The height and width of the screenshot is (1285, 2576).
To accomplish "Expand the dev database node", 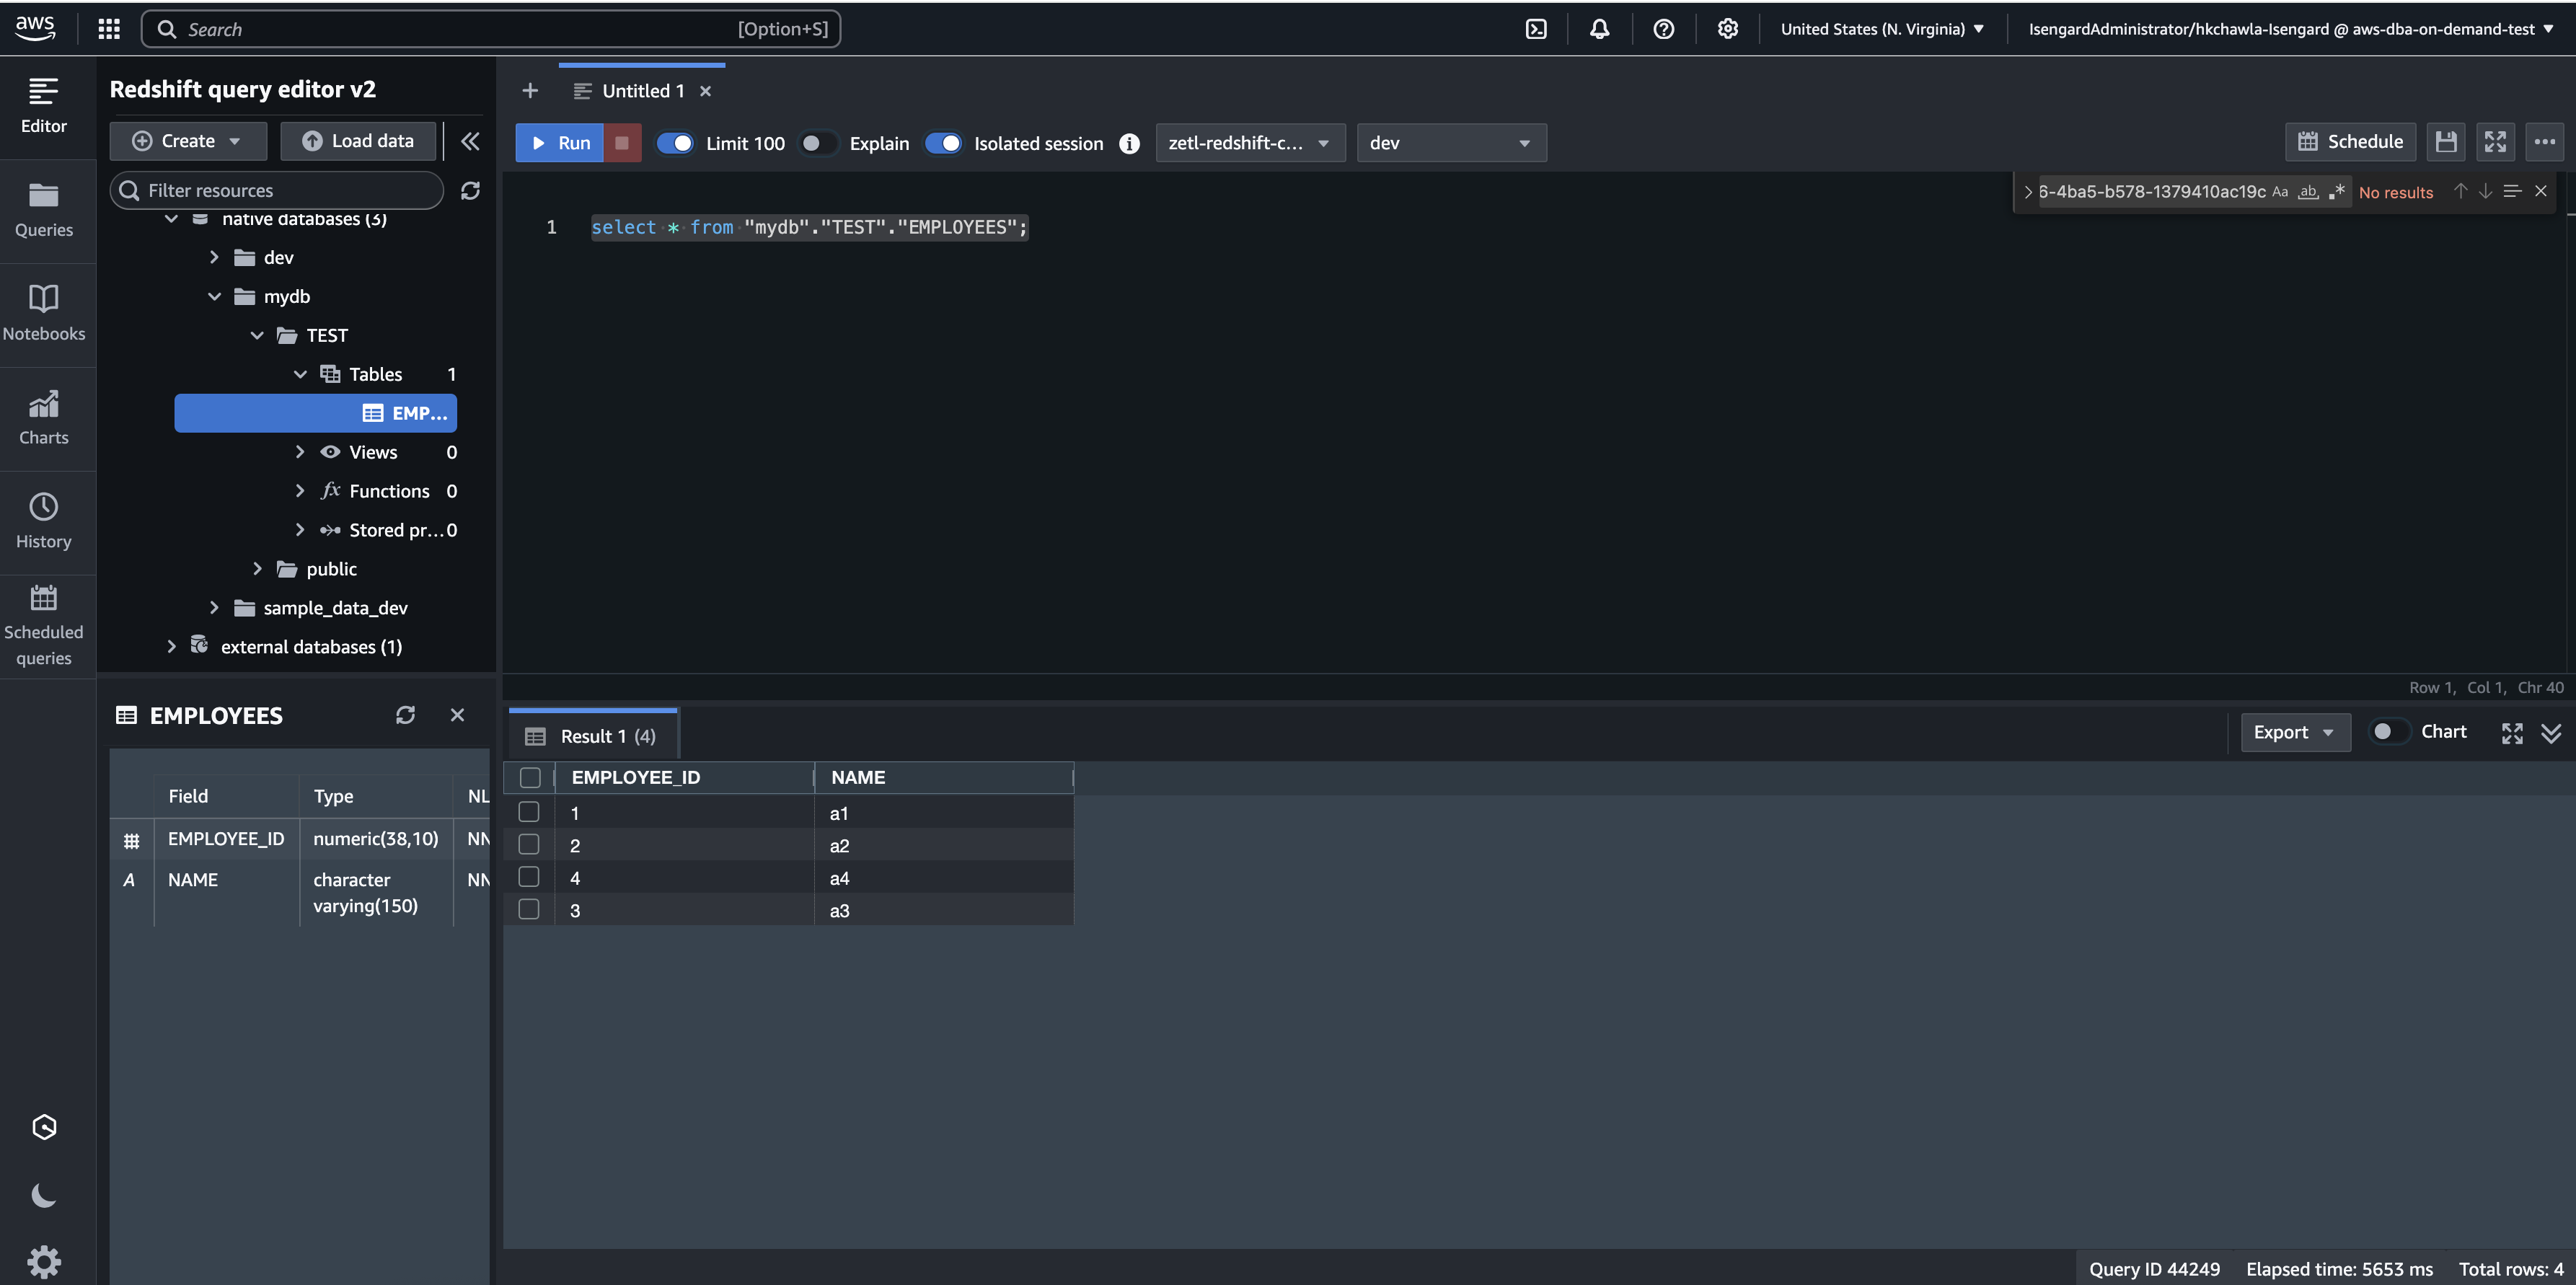I will tap(214, 257).
